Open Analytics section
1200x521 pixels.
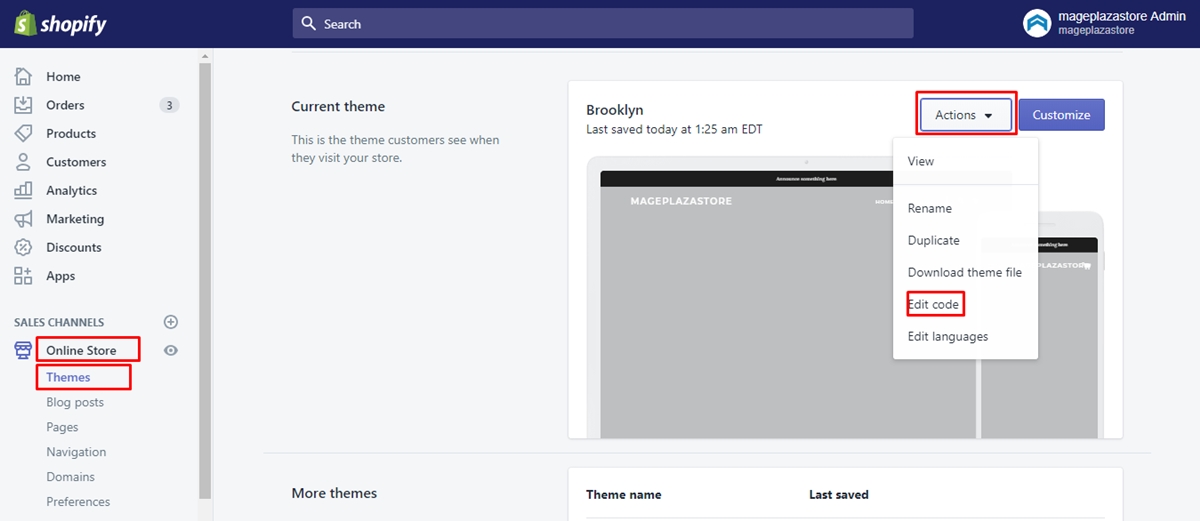[72, 191]
